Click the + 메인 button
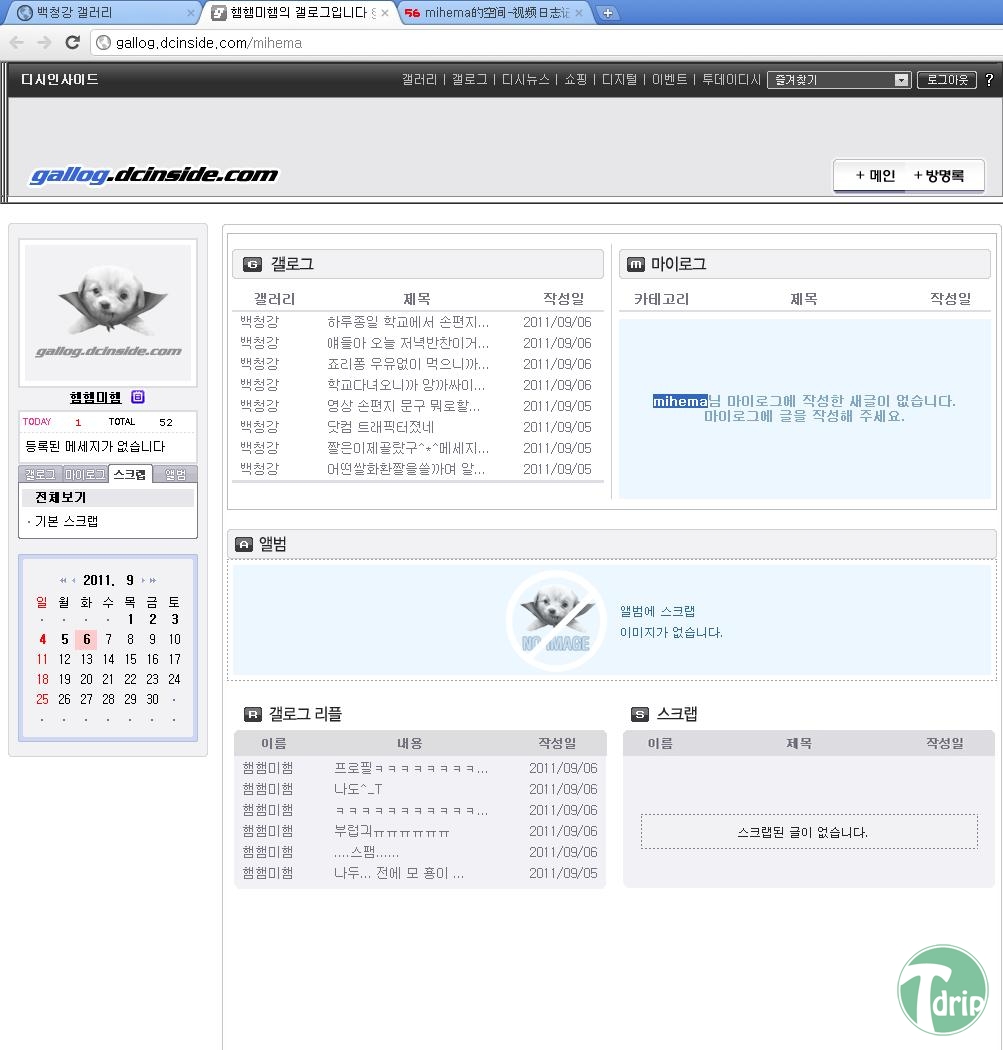This screenshot has width=1003, height=1050. [875, 176]
